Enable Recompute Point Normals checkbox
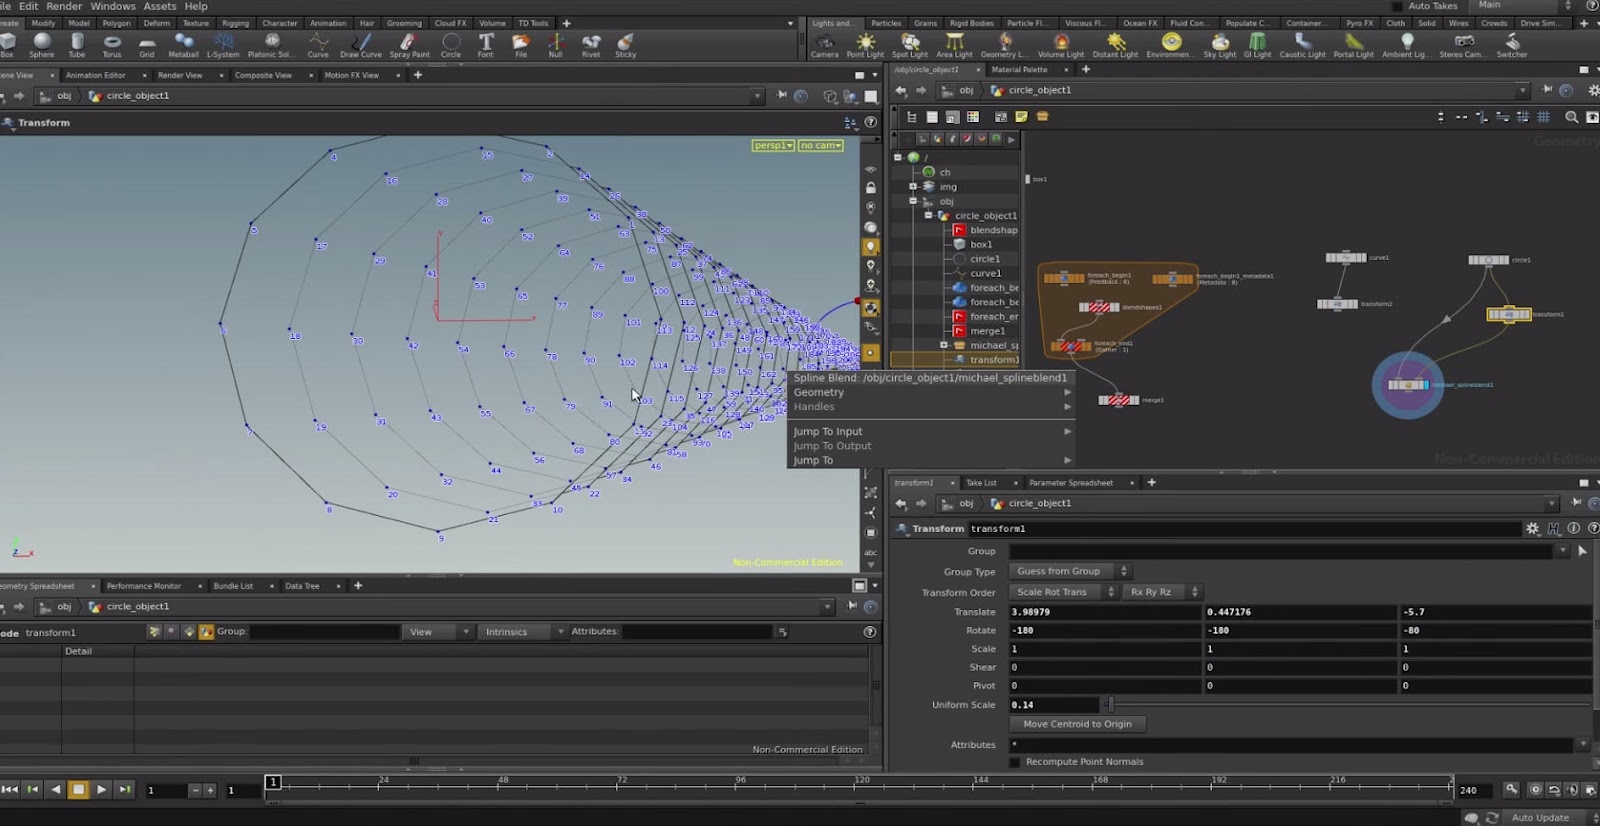Viewport: 1600px width, 826px height. [1015, 762]
